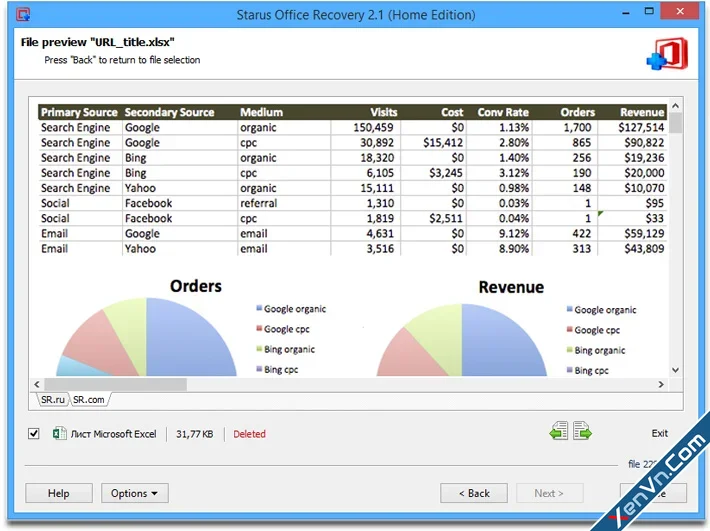
Task: Click the orders cell 865
Action: [x=581, y=143]
